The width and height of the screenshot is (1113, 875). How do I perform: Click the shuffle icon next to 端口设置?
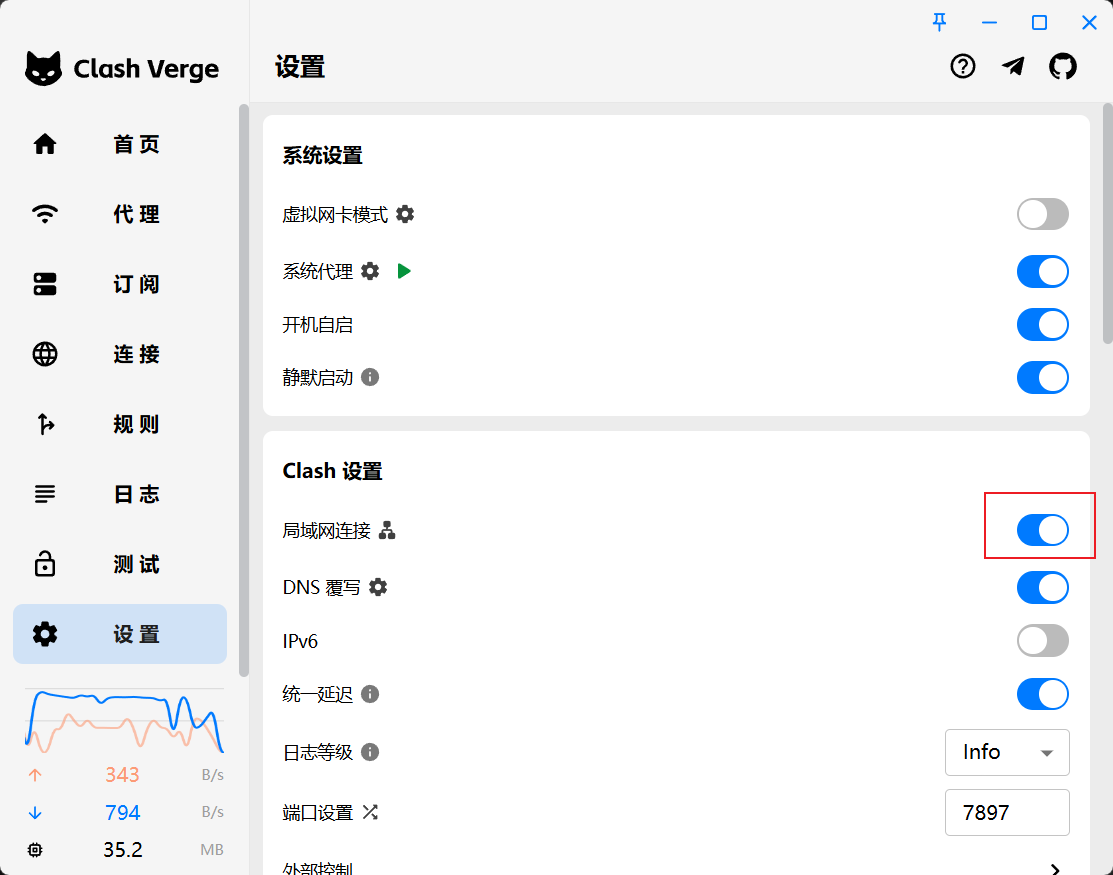pos(370,812)
